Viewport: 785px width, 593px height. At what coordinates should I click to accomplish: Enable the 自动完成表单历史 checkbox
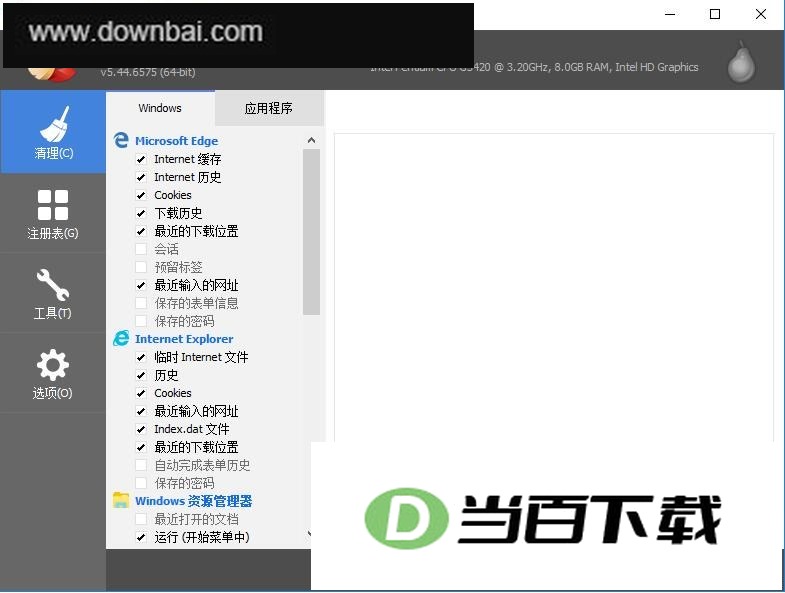click(x=141, y=465)
